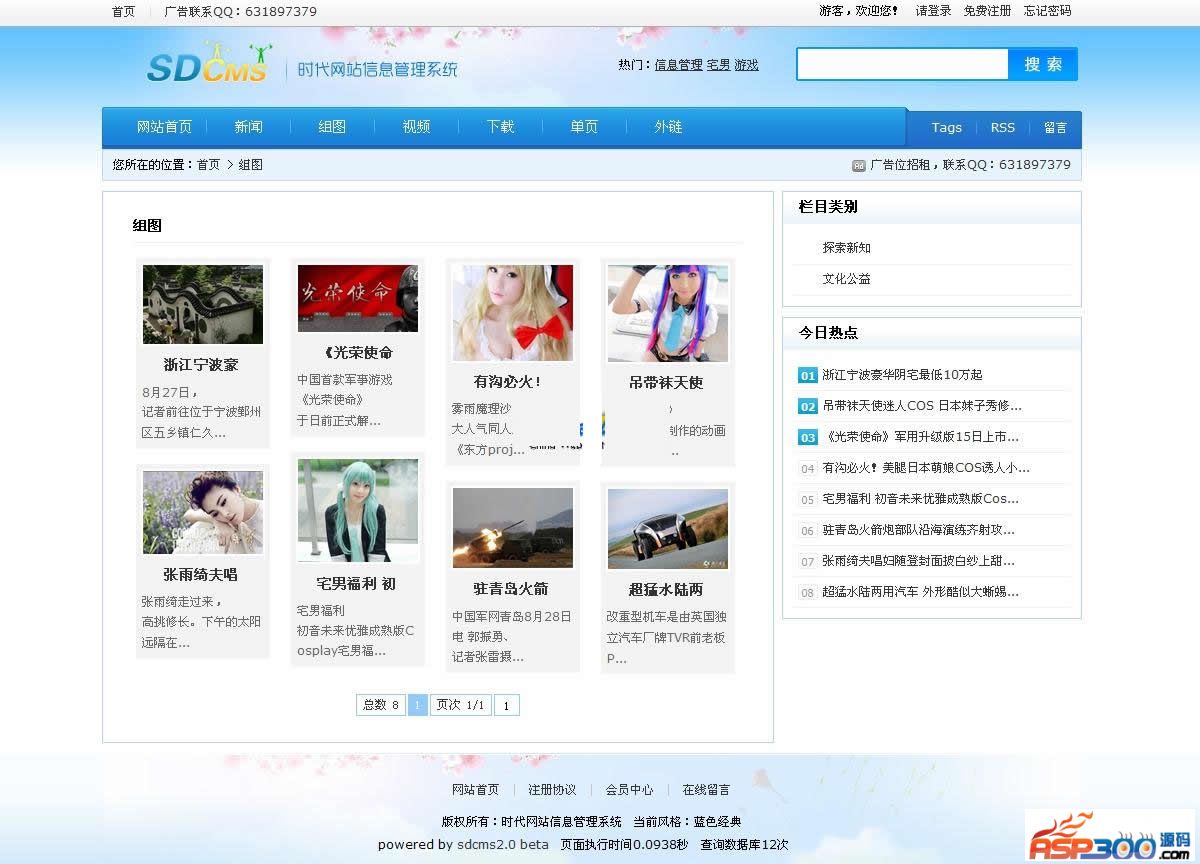Go to 新闻 in navigation bar

pos(249,127)
